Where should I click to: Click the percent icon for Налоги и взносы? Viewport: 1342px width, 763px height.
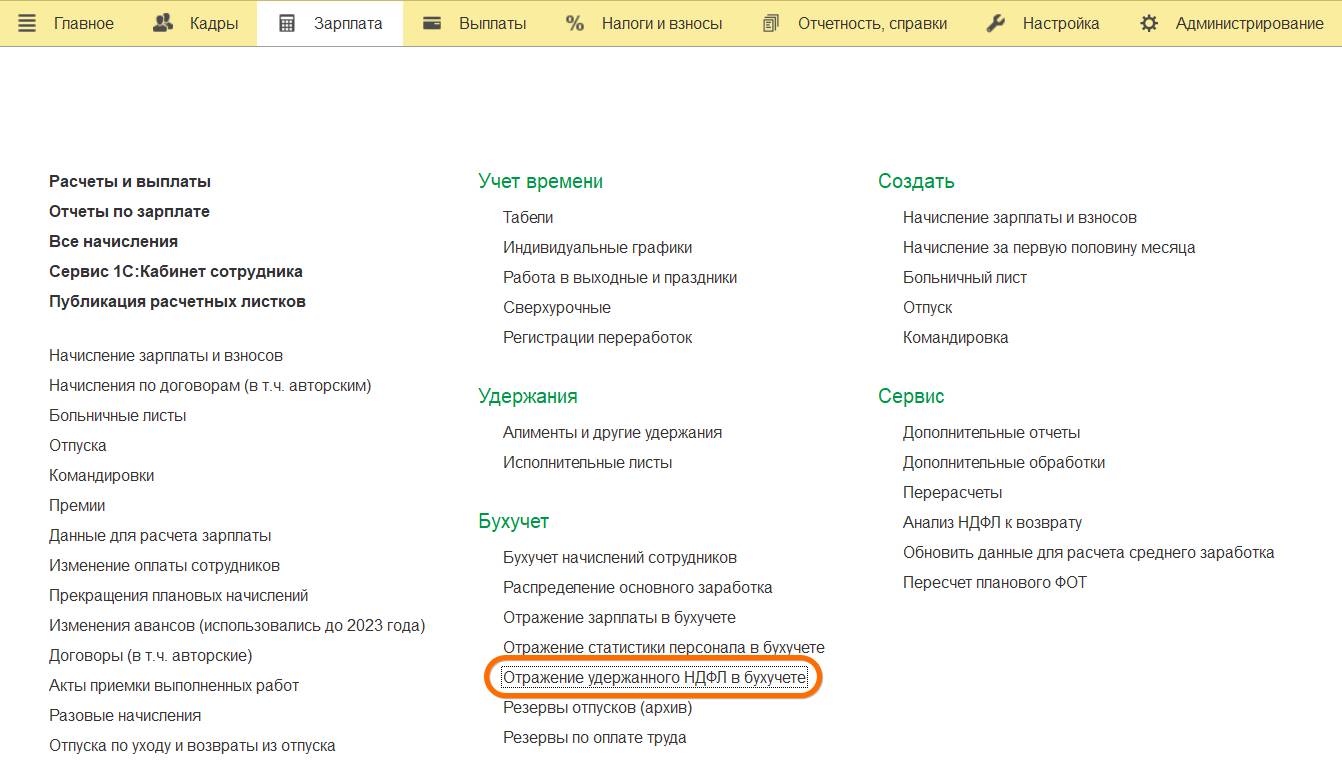(574, 23)
